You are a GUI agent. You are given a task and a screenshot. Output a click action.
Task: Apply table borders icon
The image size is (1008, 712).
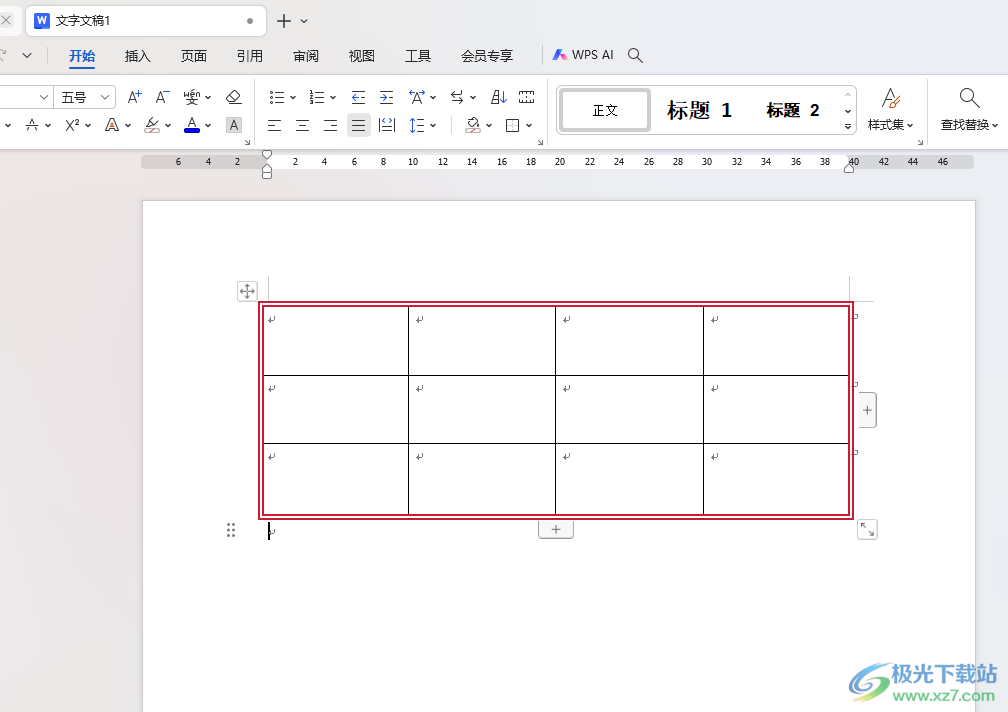pos(512,125)
